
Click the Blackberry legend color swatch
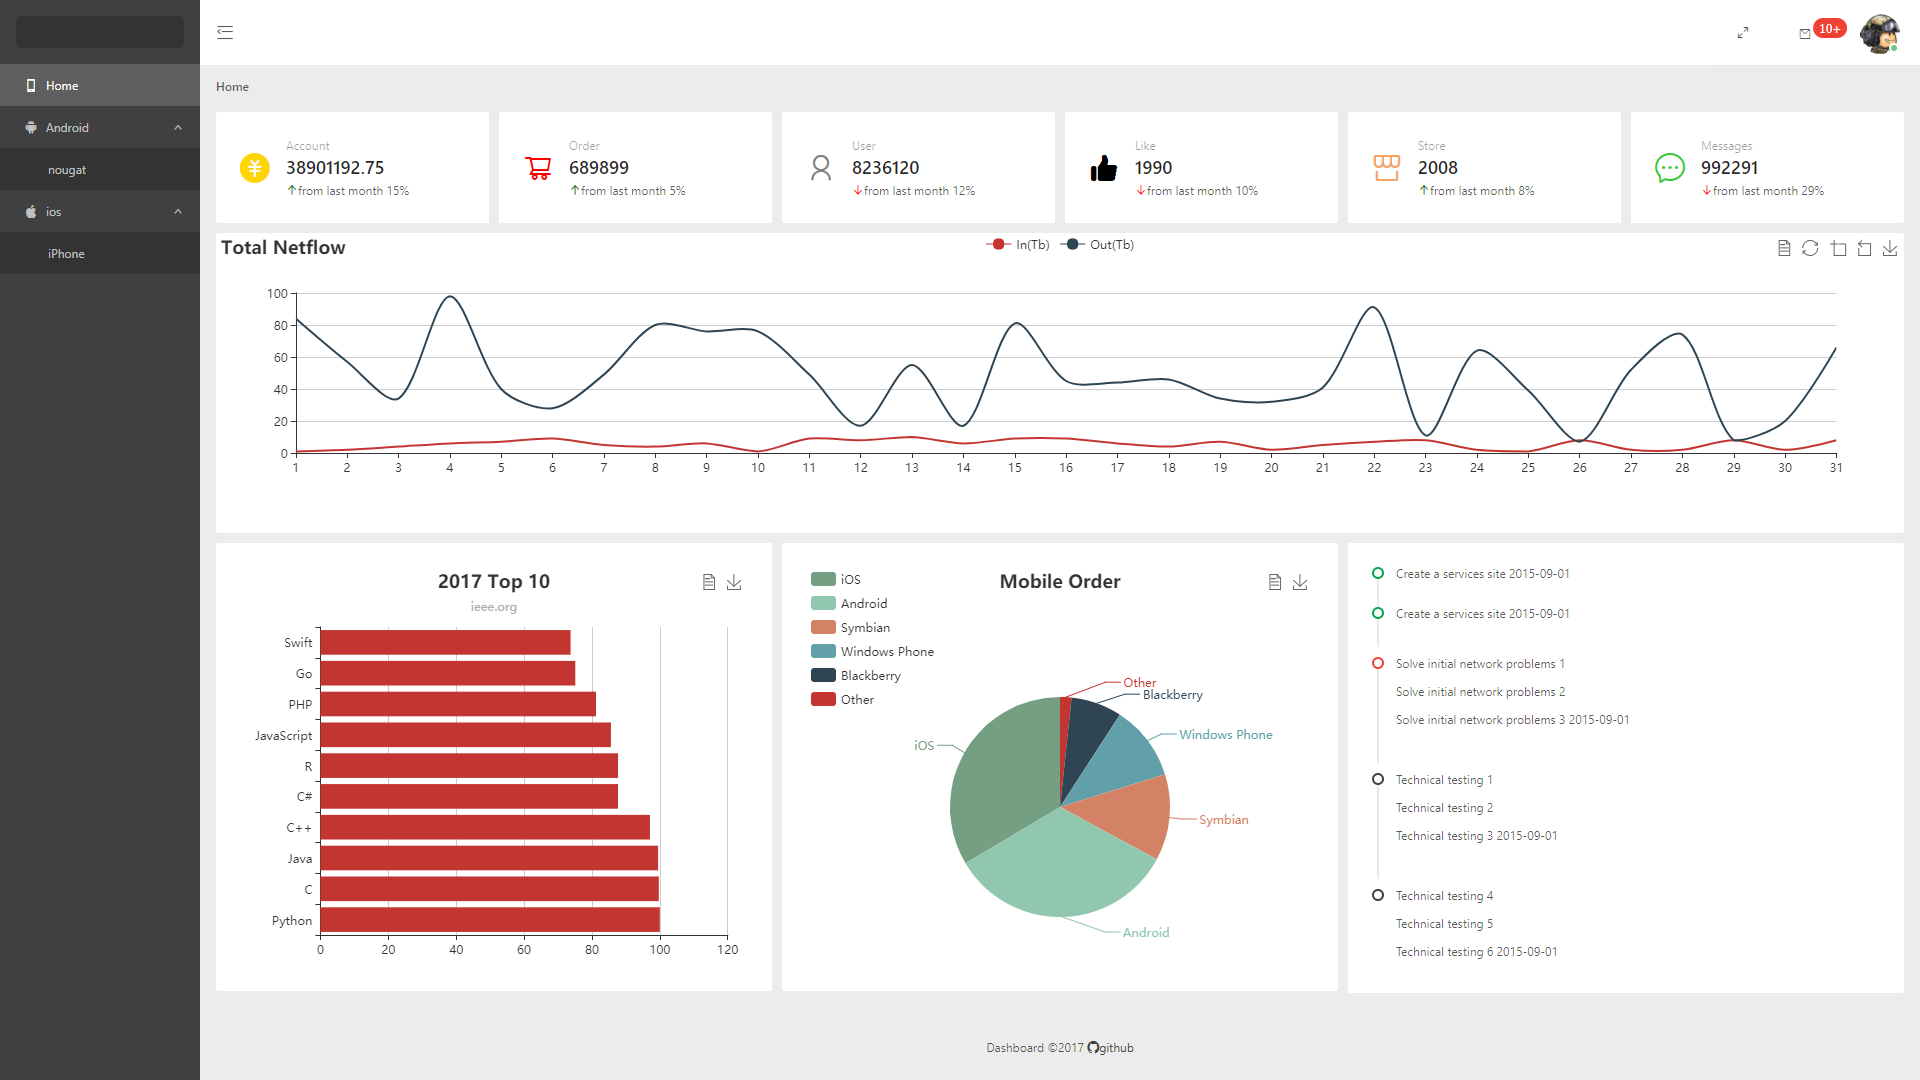(x=823, y=676)
